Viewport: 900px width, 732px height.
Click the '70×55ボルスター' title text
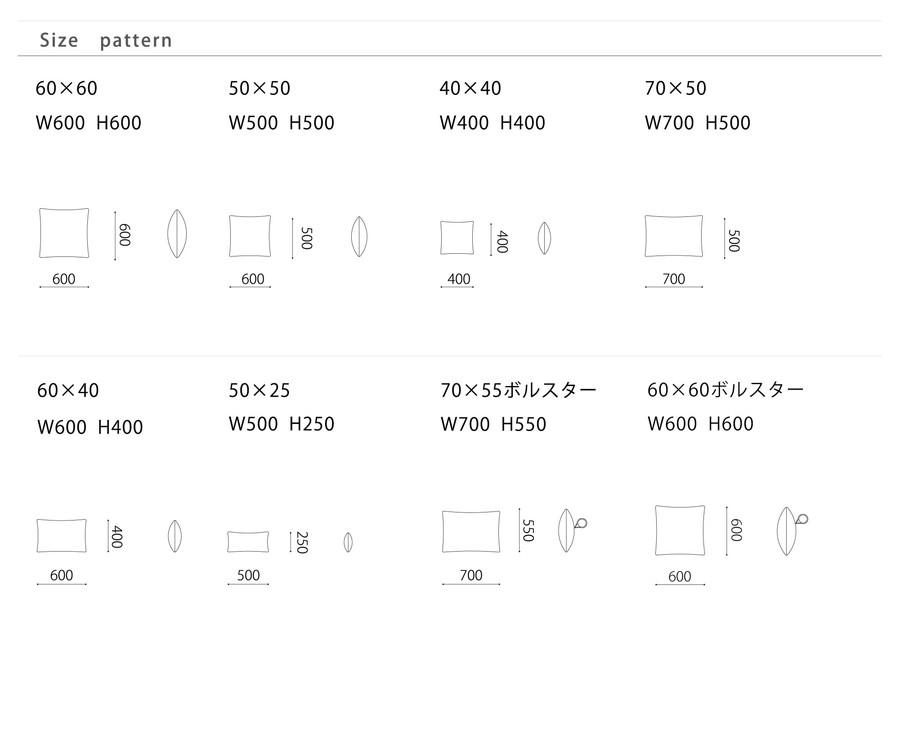(x=518, y=390)
